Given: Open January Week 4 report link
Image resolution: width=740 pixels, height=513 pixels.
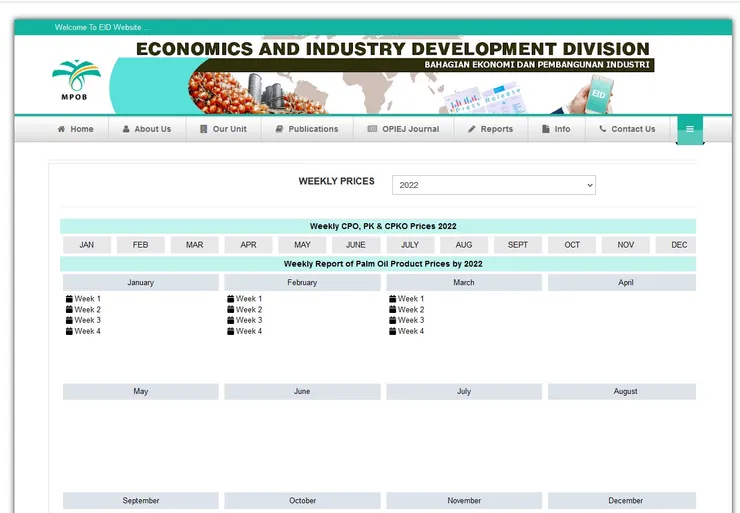Looking at the screenshot, I should pyautogui.click(x=87, y=331).
